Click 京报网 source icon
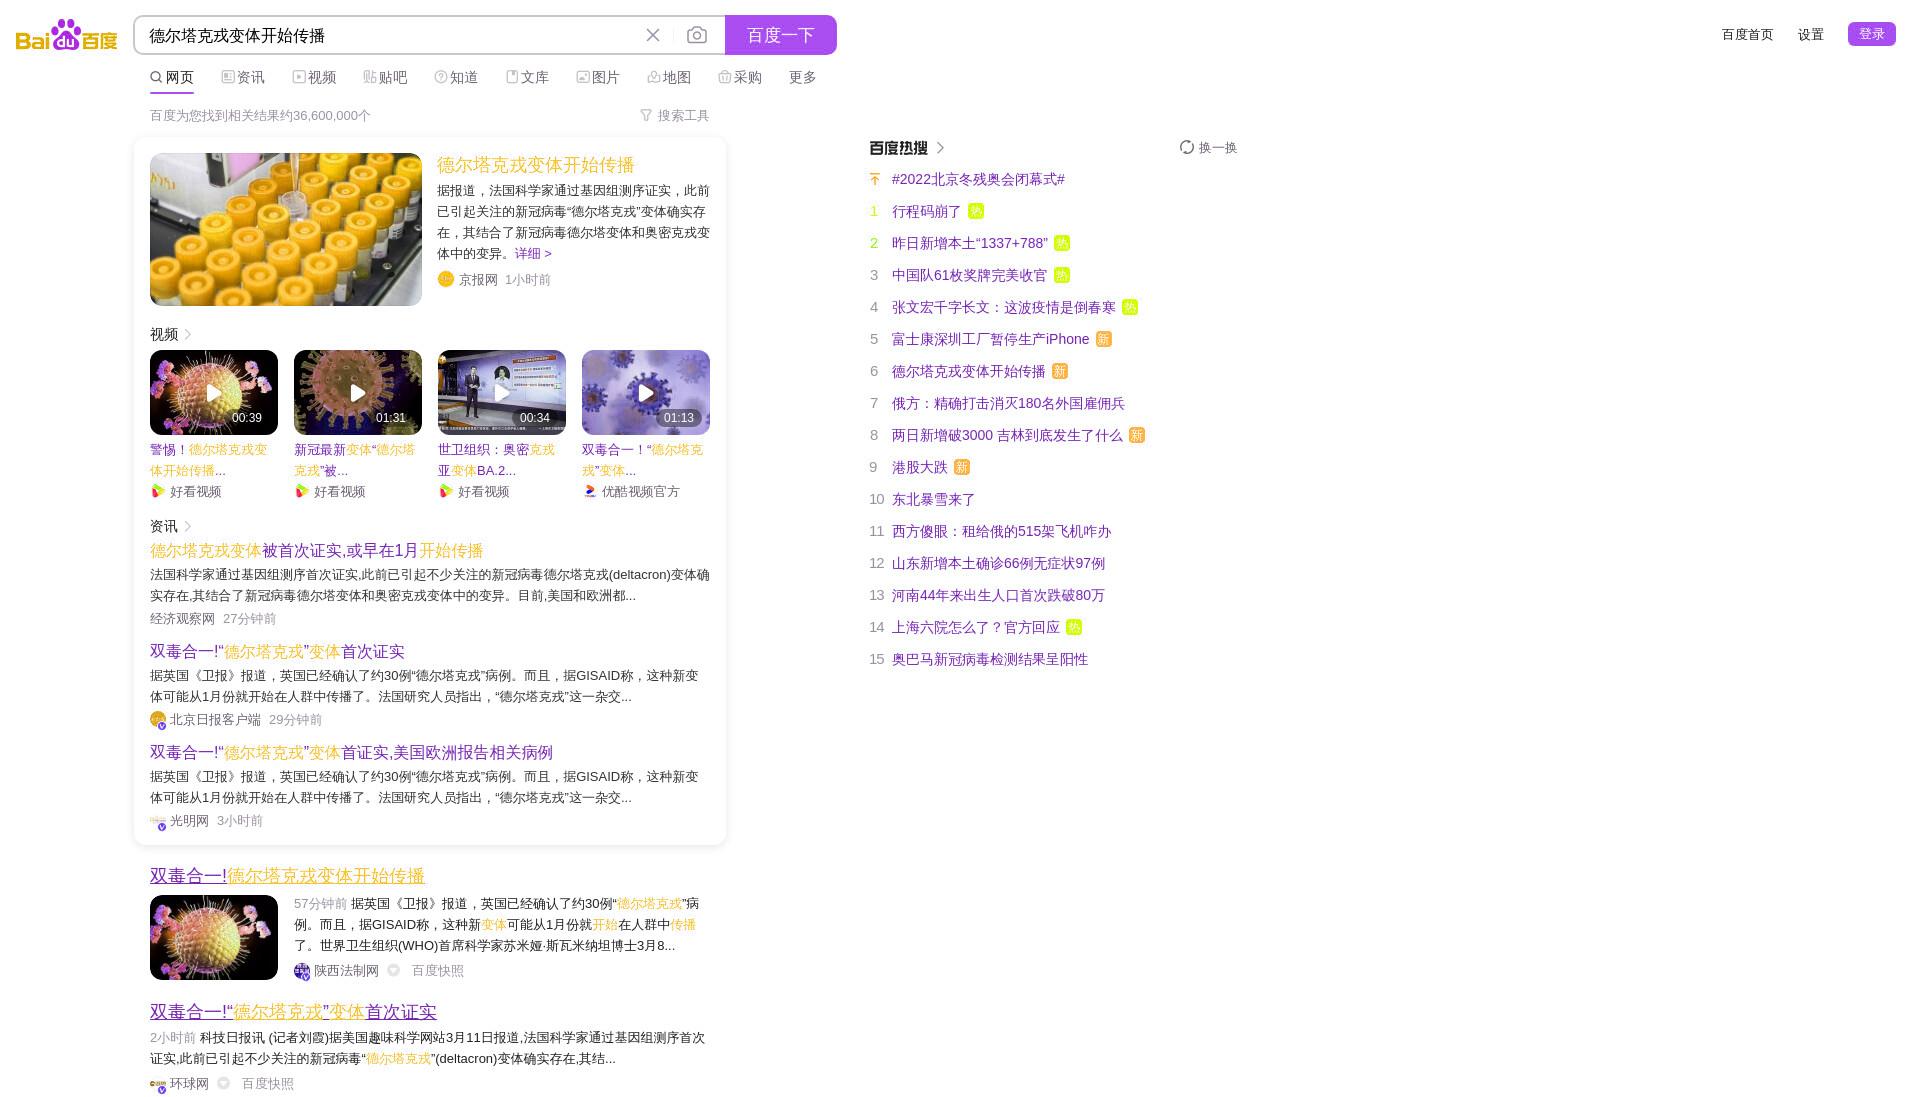1920x1097 pixels. pyautogui.click(x=446, y=279)
